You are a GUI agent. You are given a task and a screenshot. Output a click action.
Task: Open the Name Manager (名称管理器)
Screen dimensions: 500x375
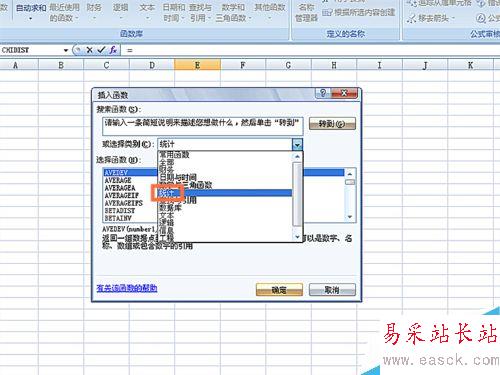point(306,12)
